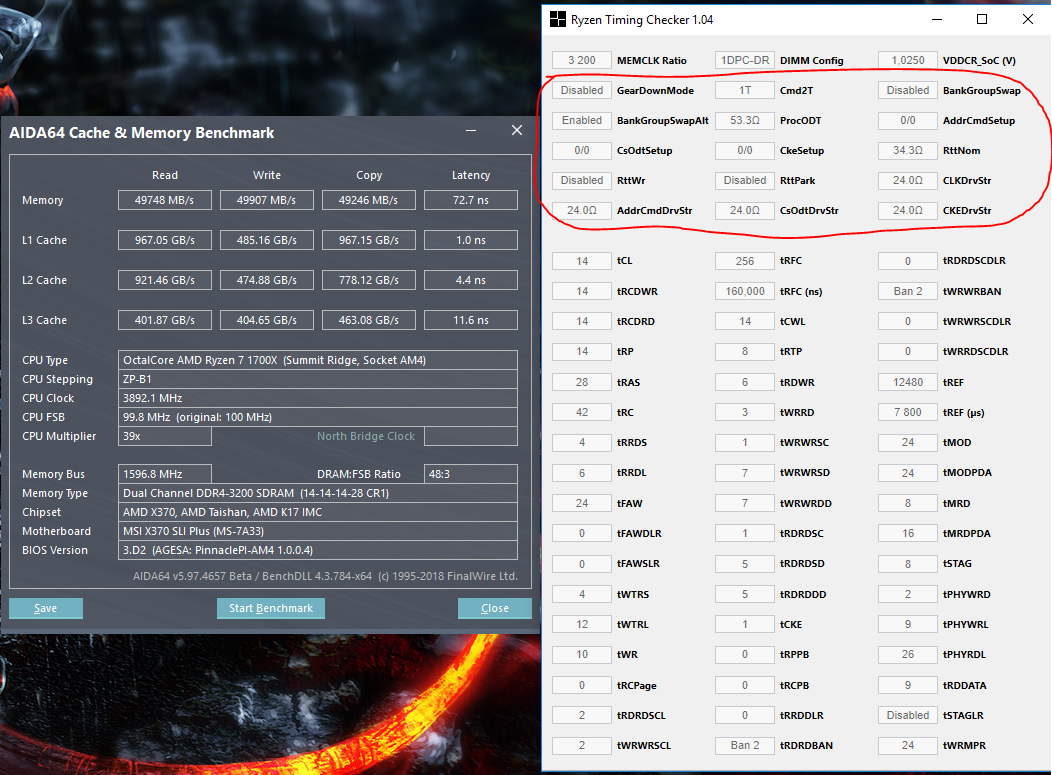Click the Memory Bus 1596.8 MHz field
1052x775 pixels.
point(164,474)
